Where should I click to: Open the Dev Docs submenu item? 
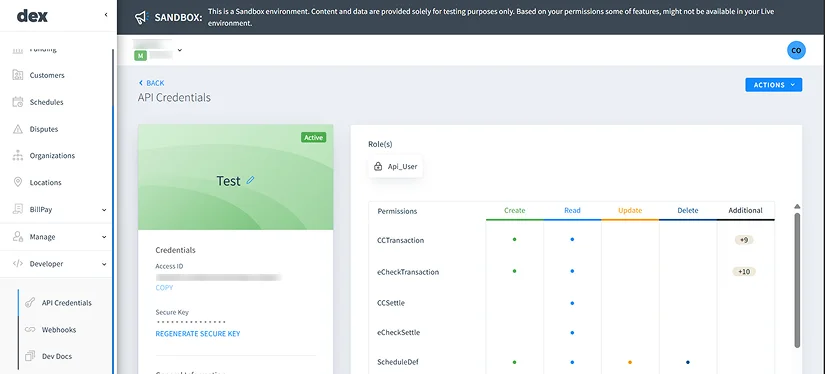tap(57, 356)
